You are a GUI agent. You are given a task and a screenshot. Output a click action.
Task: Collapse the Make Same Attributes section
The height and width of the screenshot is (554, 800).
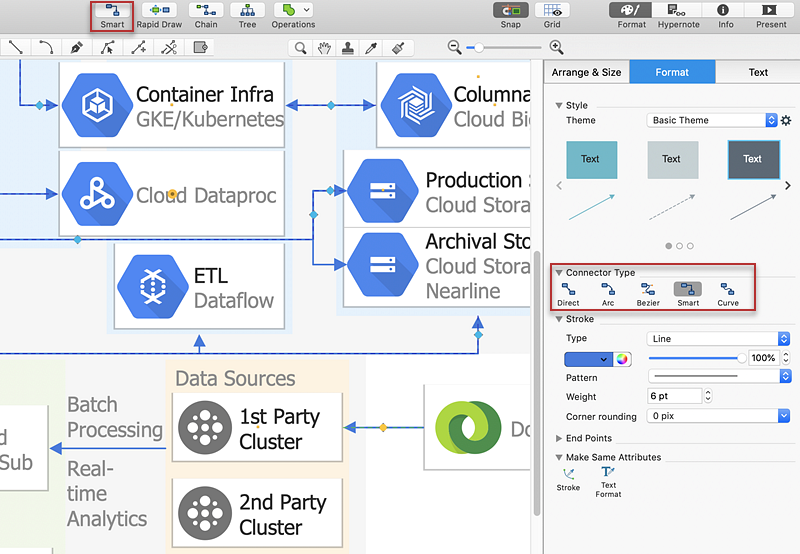coord(559,458)
